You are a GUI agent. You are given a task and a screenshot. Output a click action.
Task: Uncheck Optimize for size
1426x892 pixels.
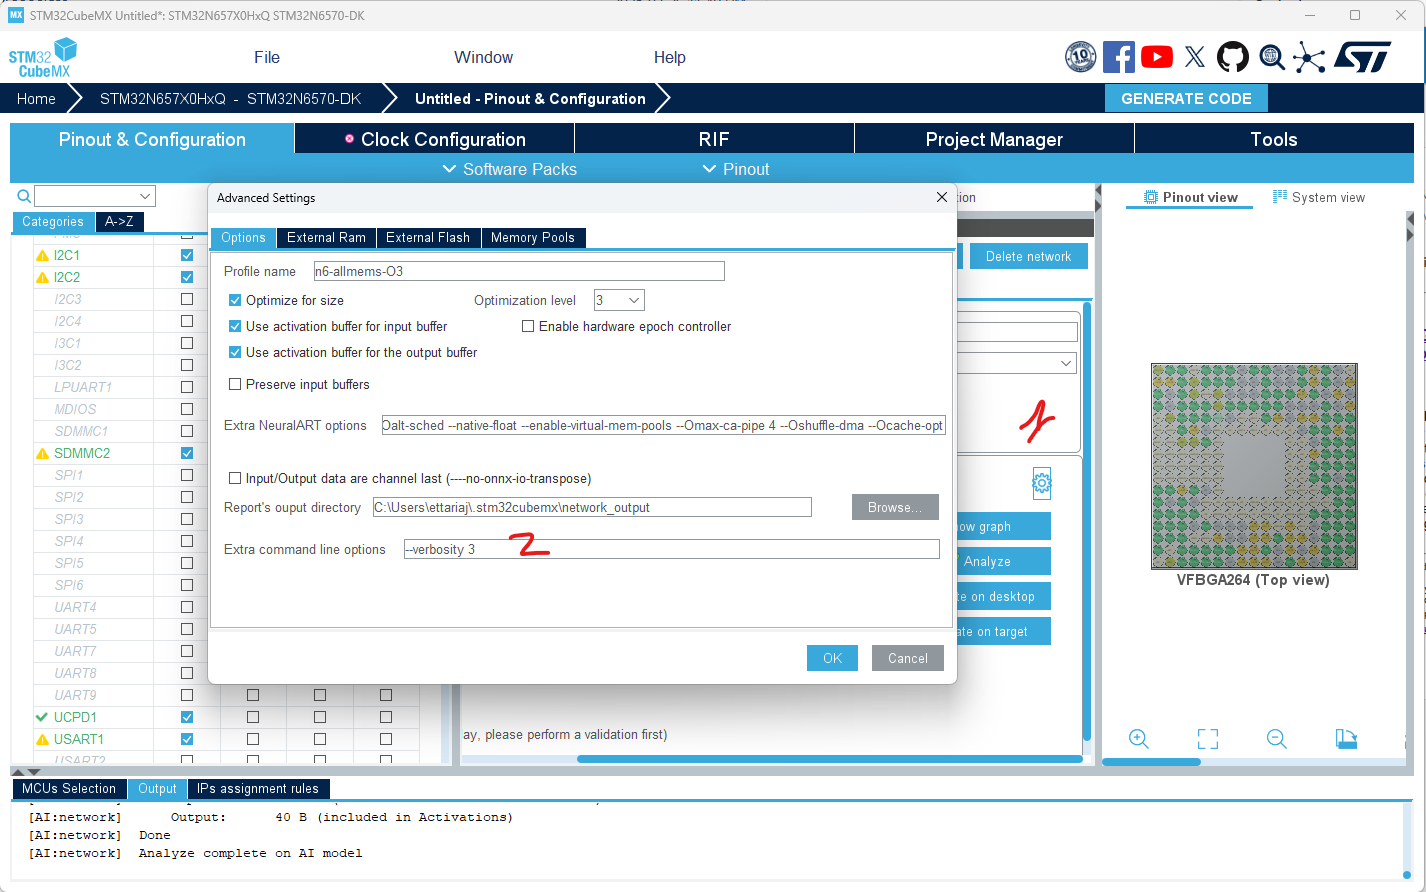pyautogui.click(x=235, y=299)
